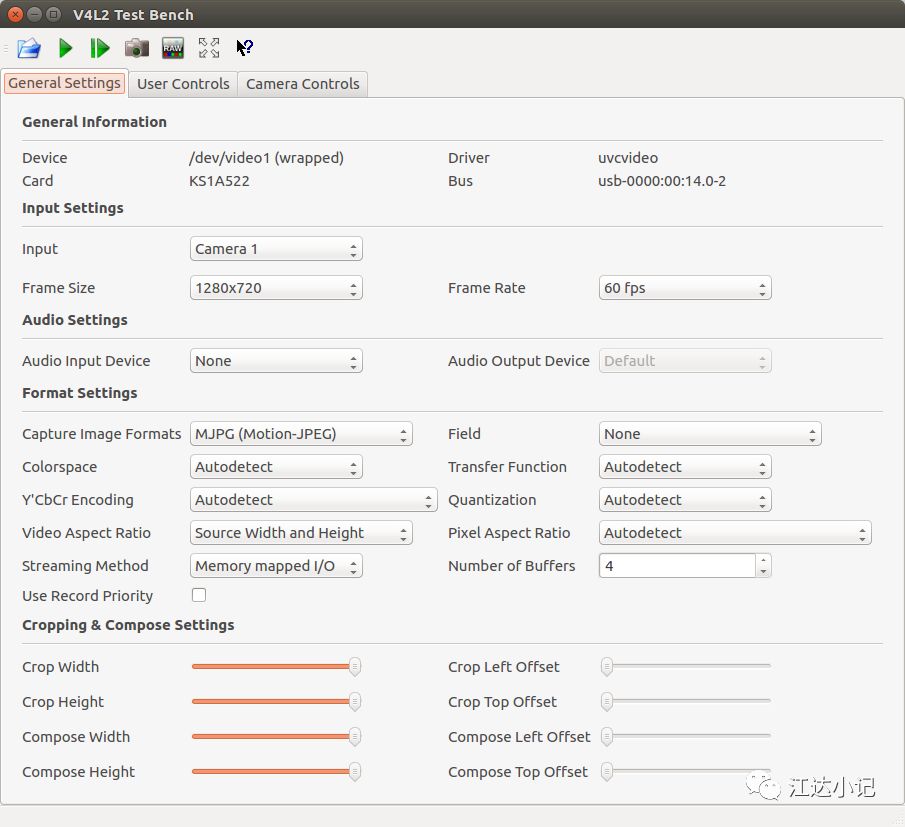The height and width of the screenshot is (827, 905).
Task: Enable Use Record Priority checkbox
Action: click(199, 595)
